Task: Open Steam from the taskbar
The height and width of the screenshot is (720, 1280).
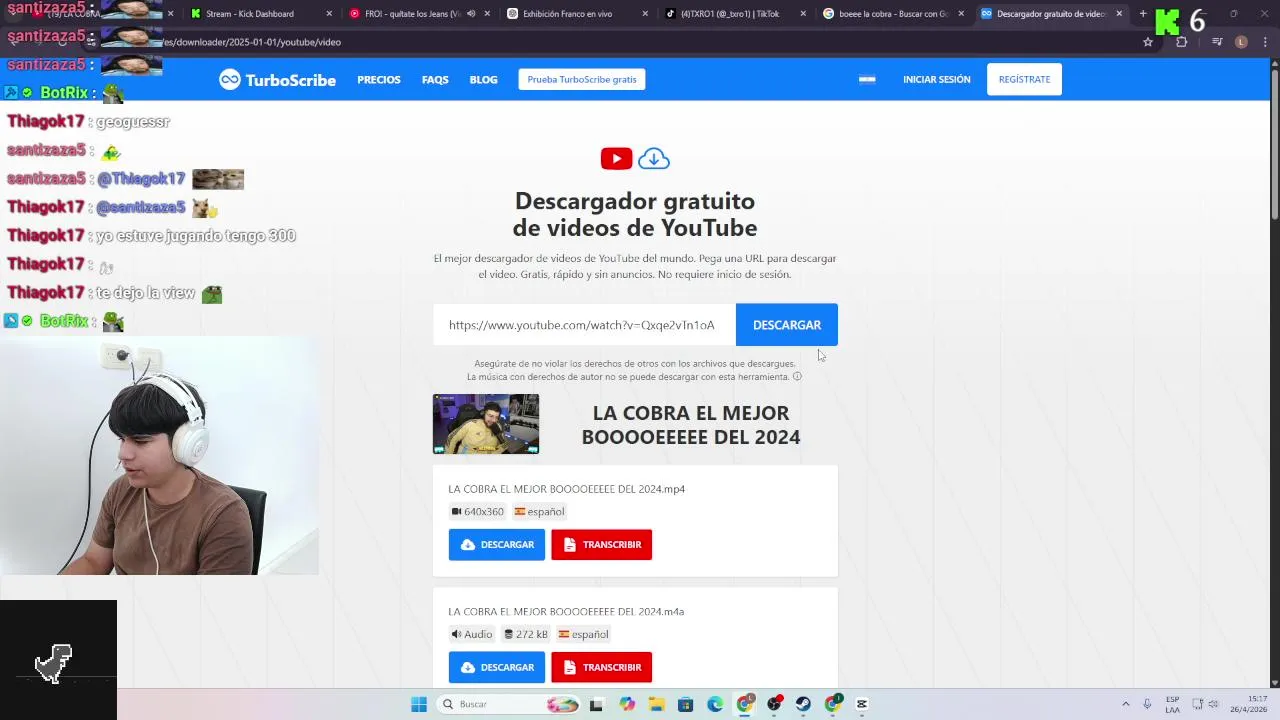Action: (x=803, y=704)
